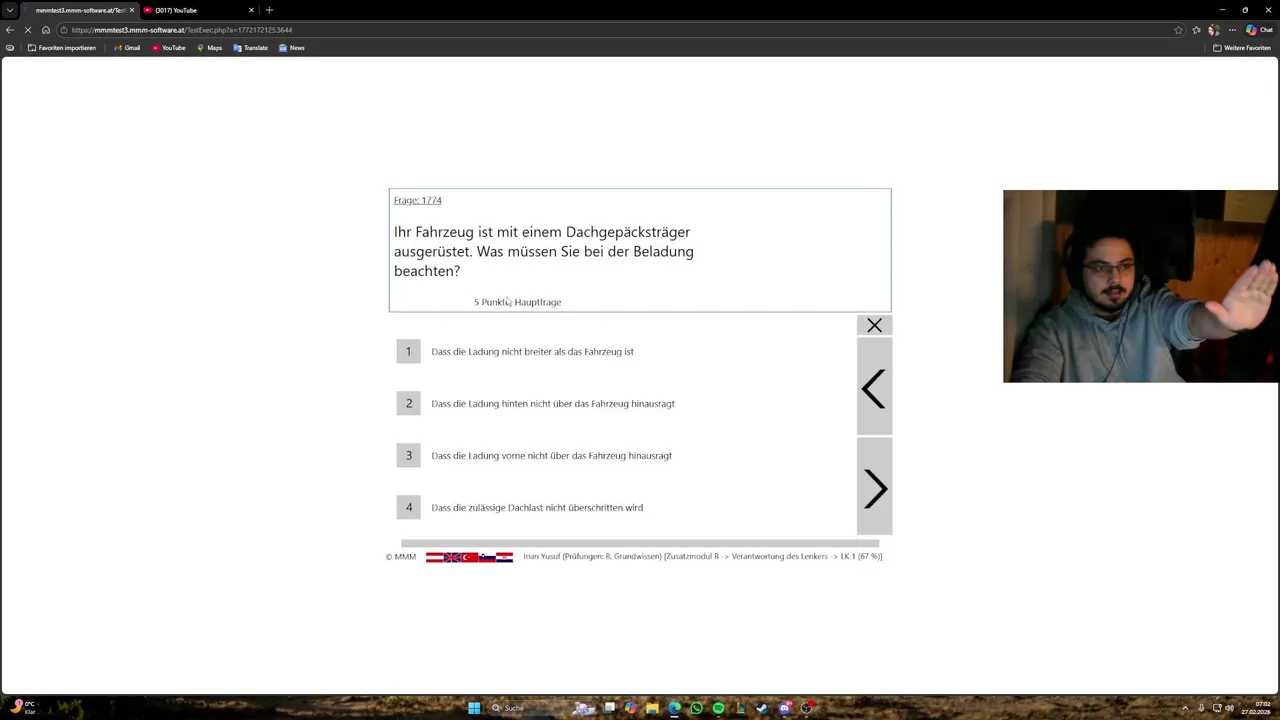Select answer box number 4
1280x720 pixels.
point(408,507)
